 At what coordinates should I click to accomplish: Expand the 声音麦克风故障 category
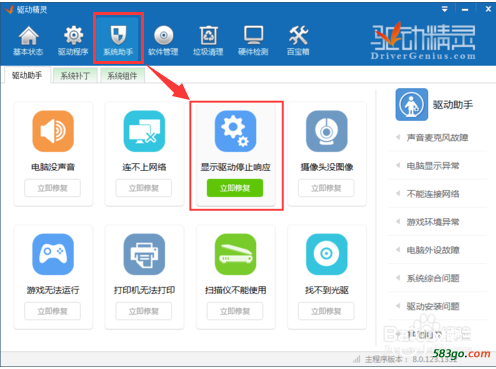[437, 137]
